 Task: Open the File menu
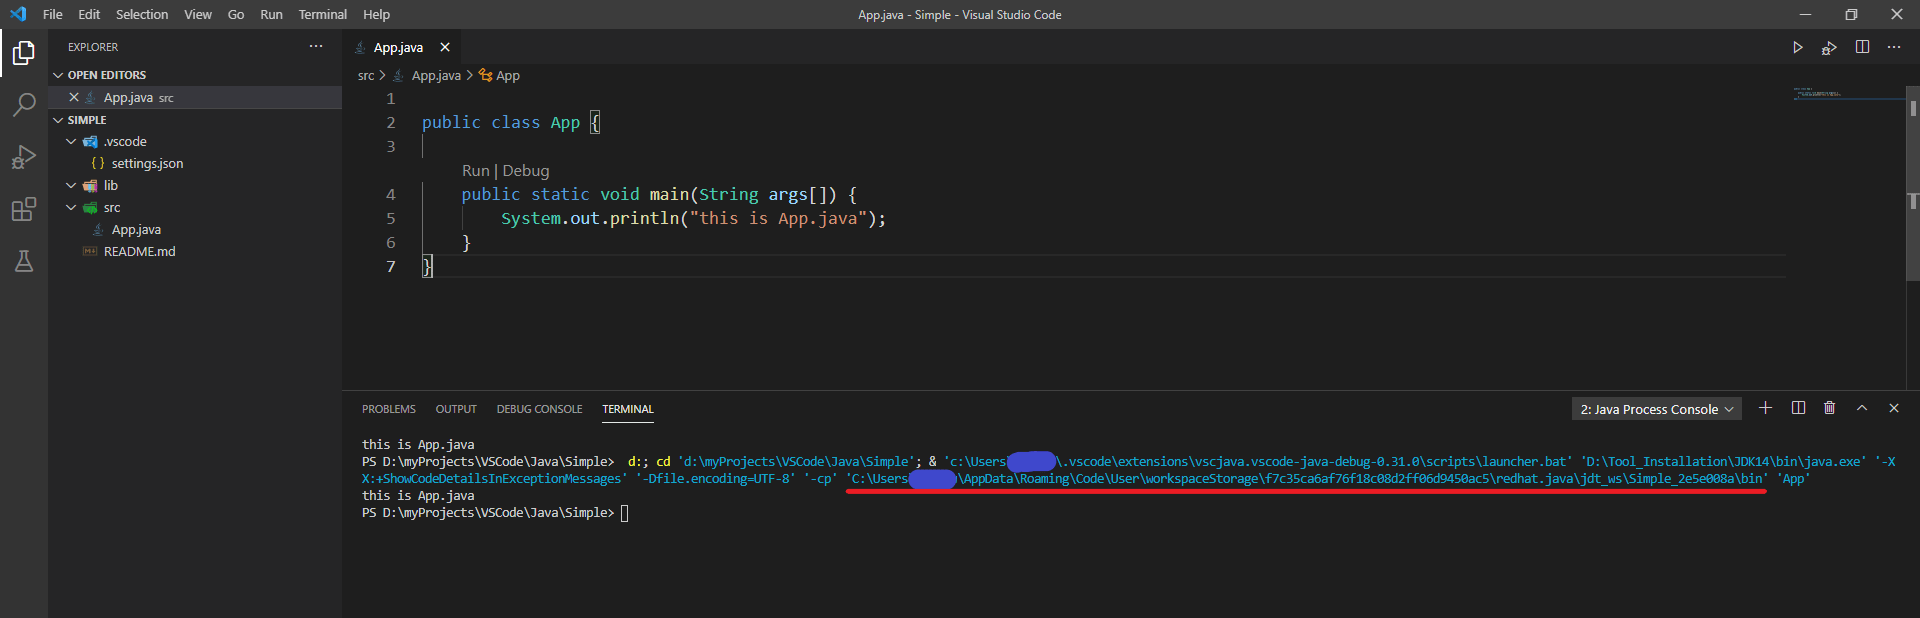[53, 14]
